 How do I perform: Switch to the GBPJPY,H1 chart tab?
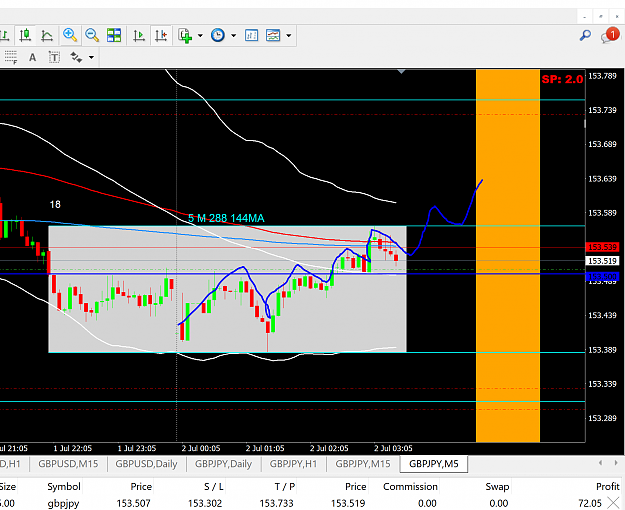point(293,464)
